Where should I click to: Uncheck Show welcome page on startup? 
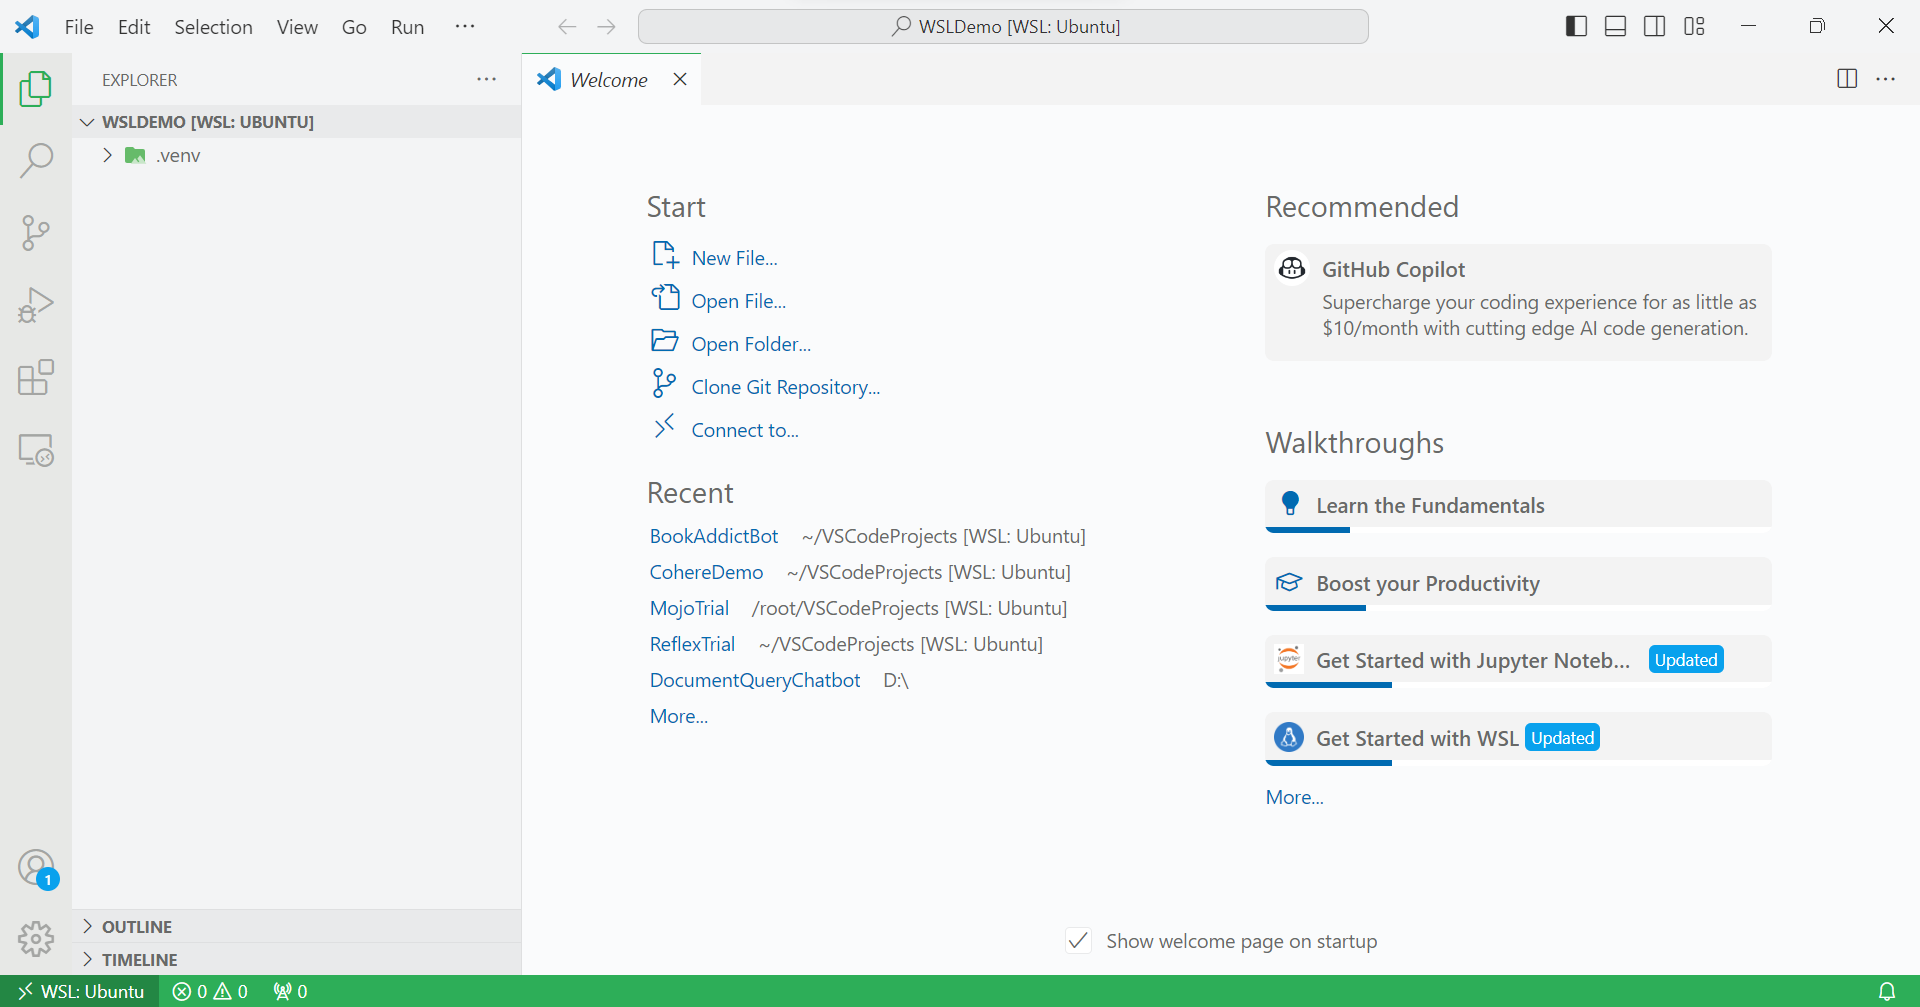[x=1077, y=940]
